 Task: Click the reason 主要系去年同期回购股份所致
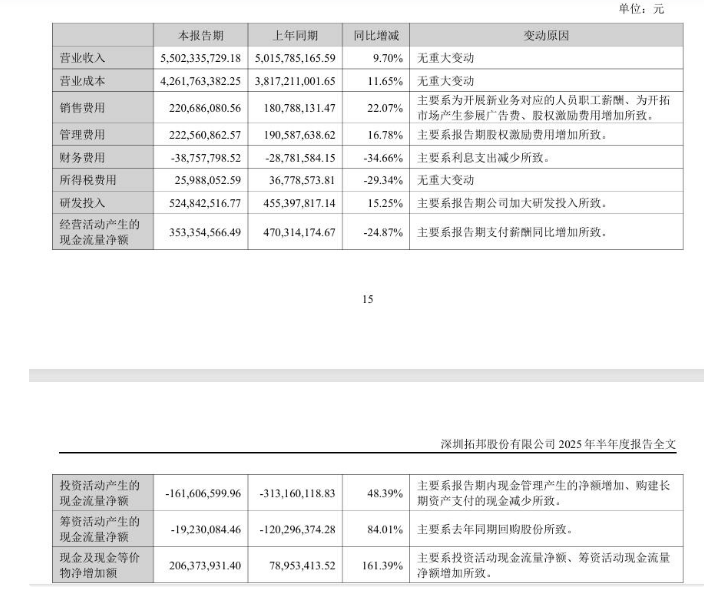click(x=495, y=529)
